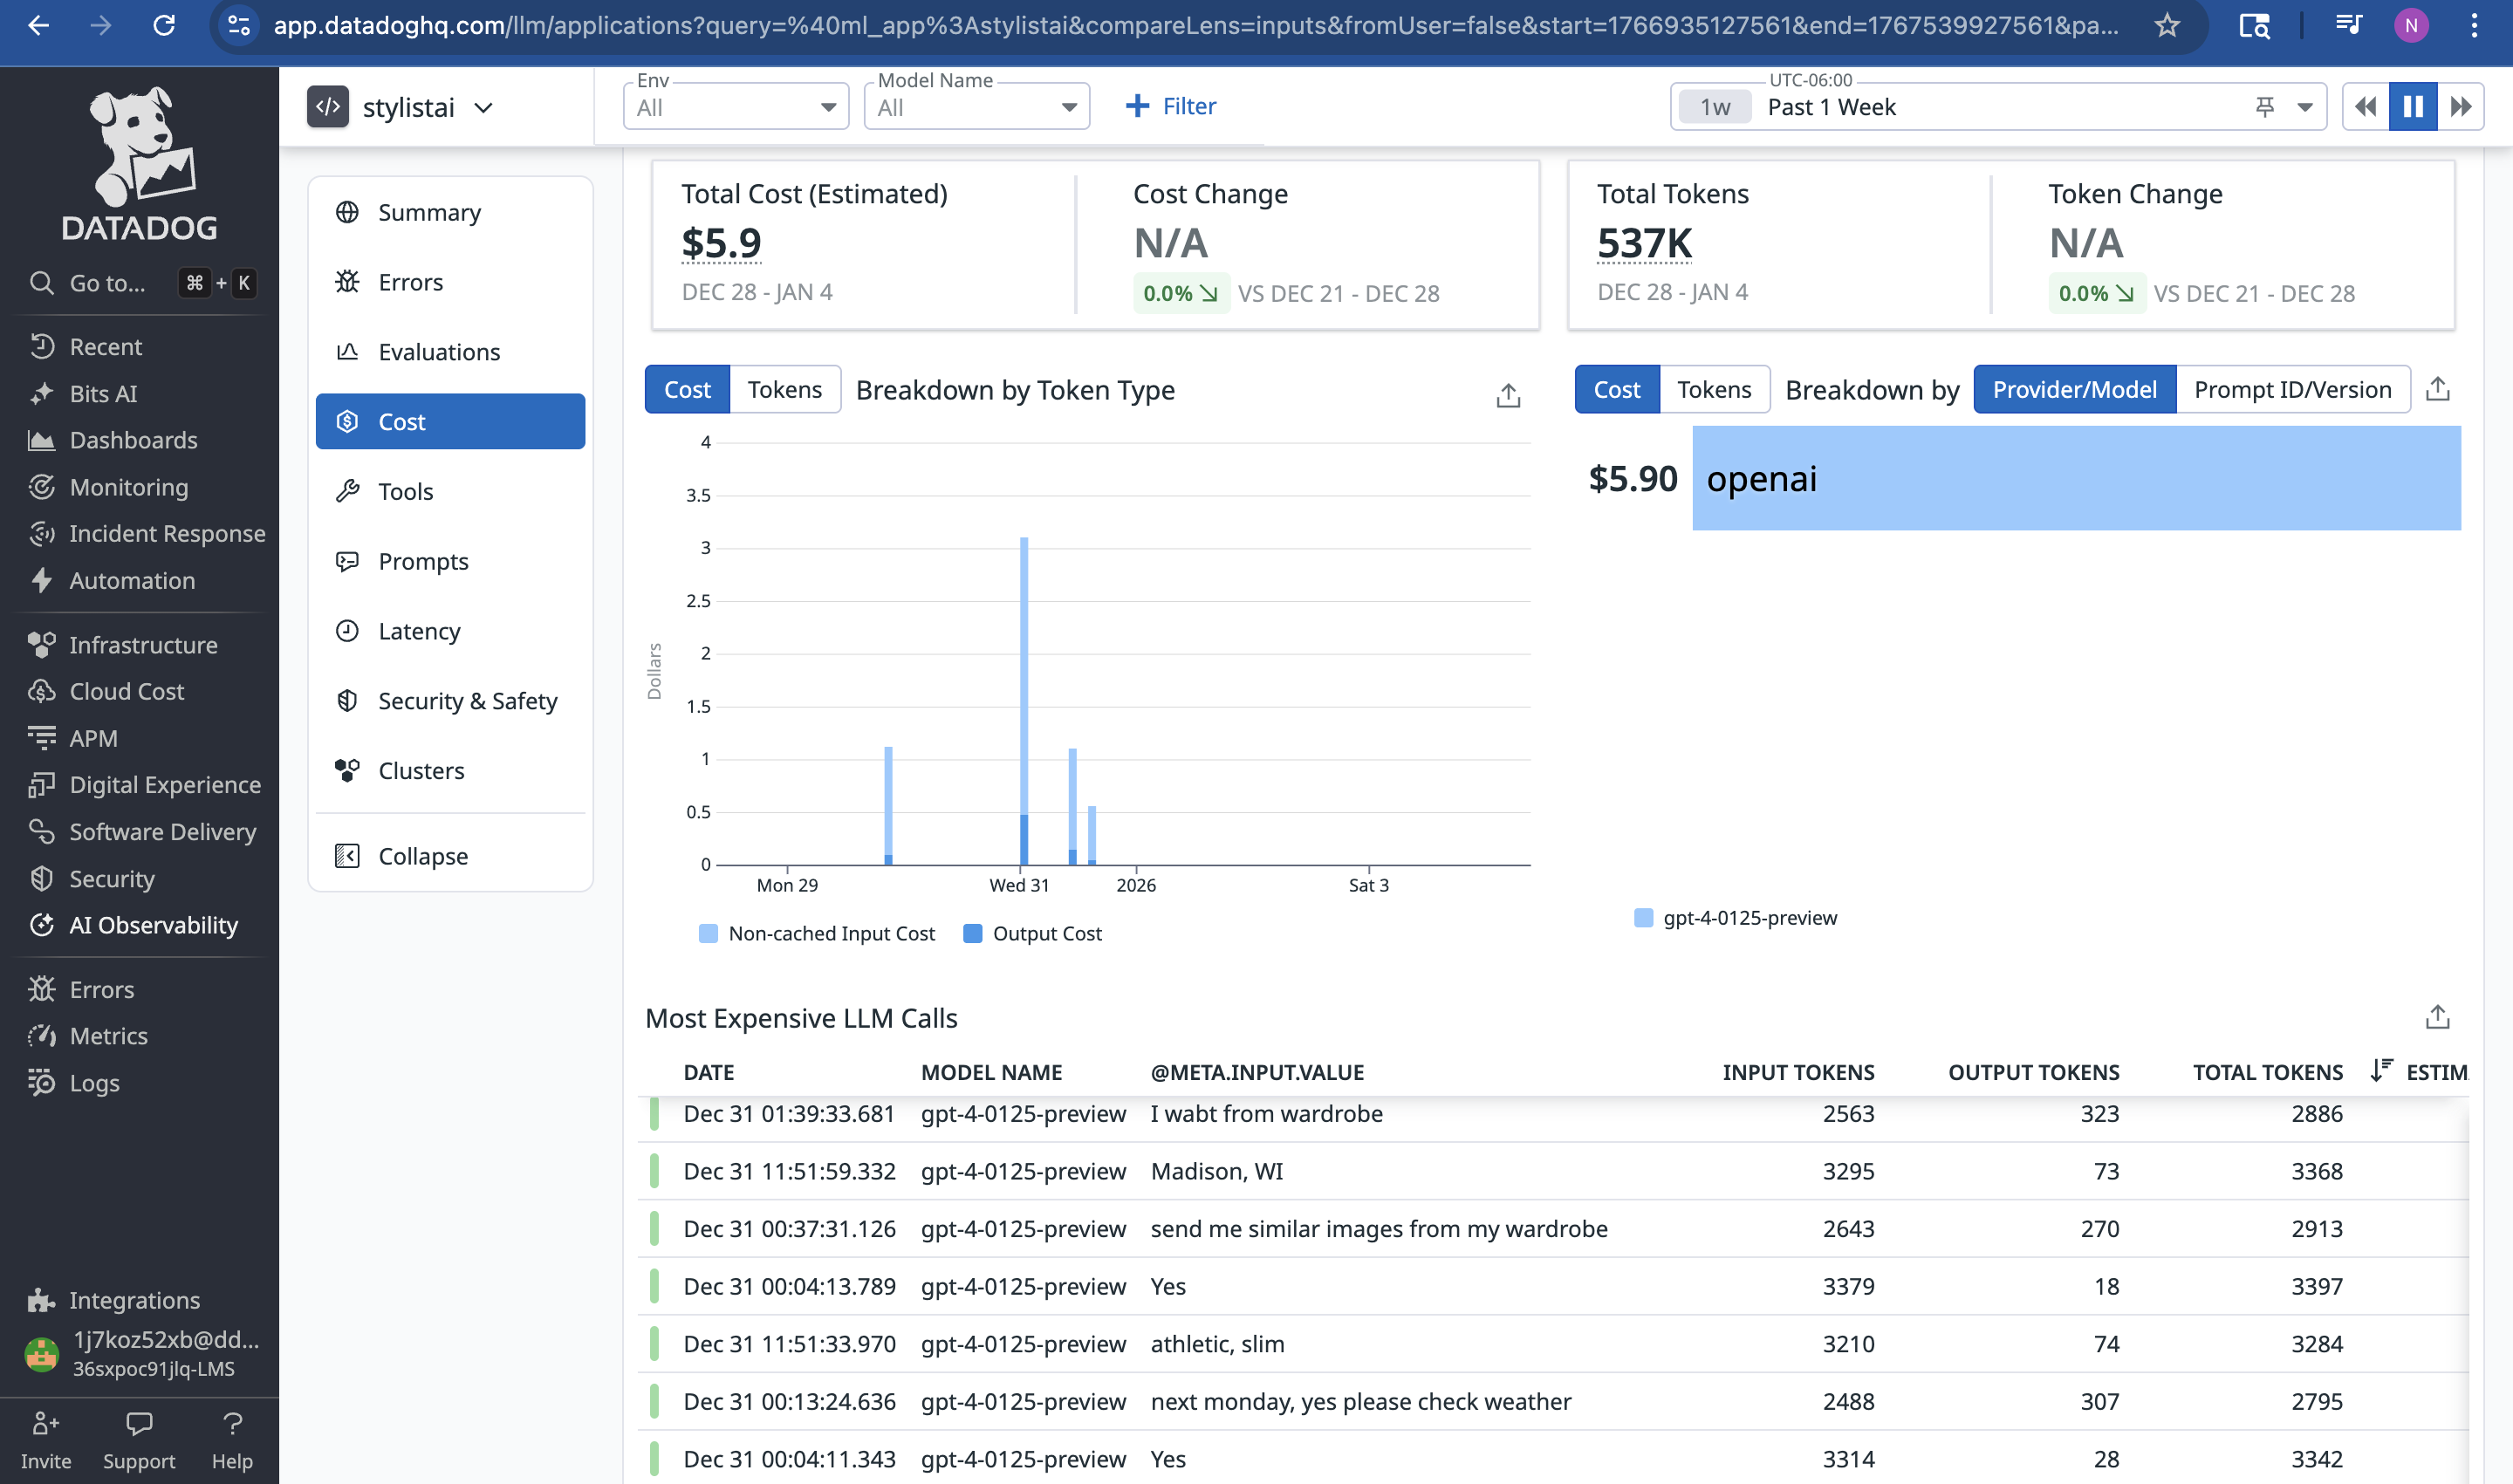Image resolution: width=2513 pixels, height=1484 pixels.
Task: Go to the Evaluations section
Action: pyautogui.click(x=438, y=352)
